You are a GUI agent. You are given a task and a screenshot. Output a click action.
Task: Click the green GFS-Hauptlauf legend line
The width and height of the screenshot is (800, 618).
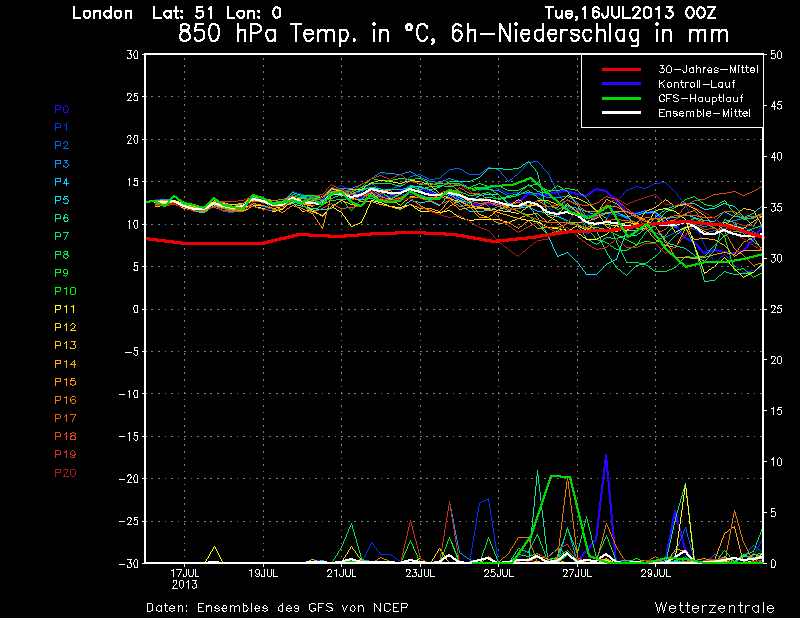tap(621, 98)
